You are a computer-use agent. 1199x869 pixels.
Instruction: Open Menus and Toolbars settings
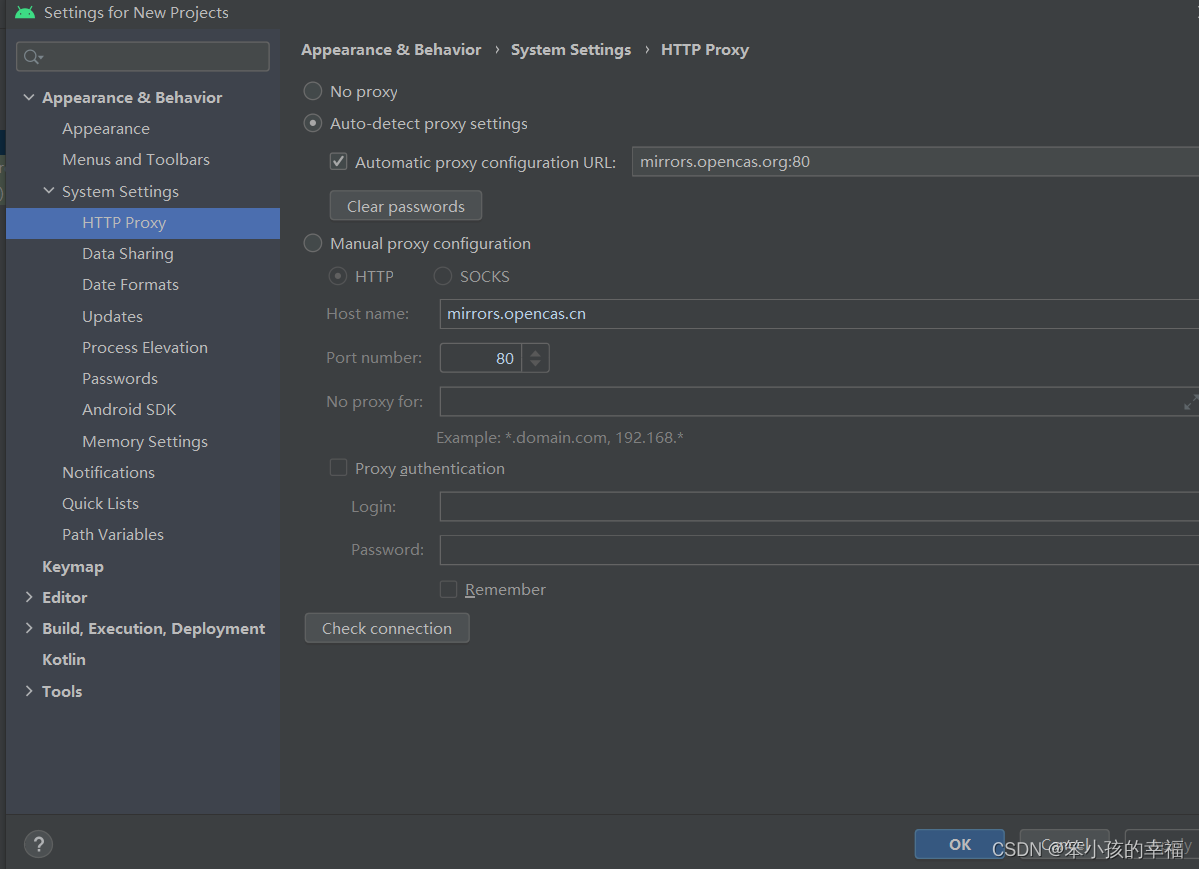tap(136, 159)
